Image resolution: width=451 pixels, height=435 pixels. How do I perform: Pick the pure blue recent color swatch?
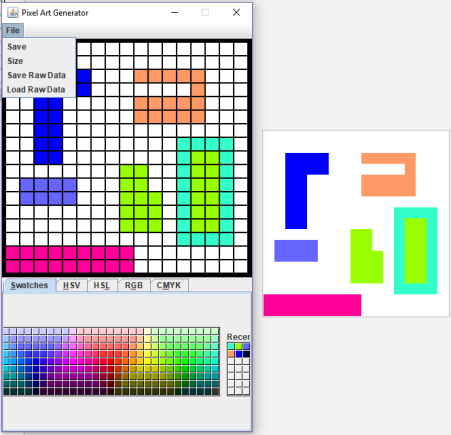[239, 354]
